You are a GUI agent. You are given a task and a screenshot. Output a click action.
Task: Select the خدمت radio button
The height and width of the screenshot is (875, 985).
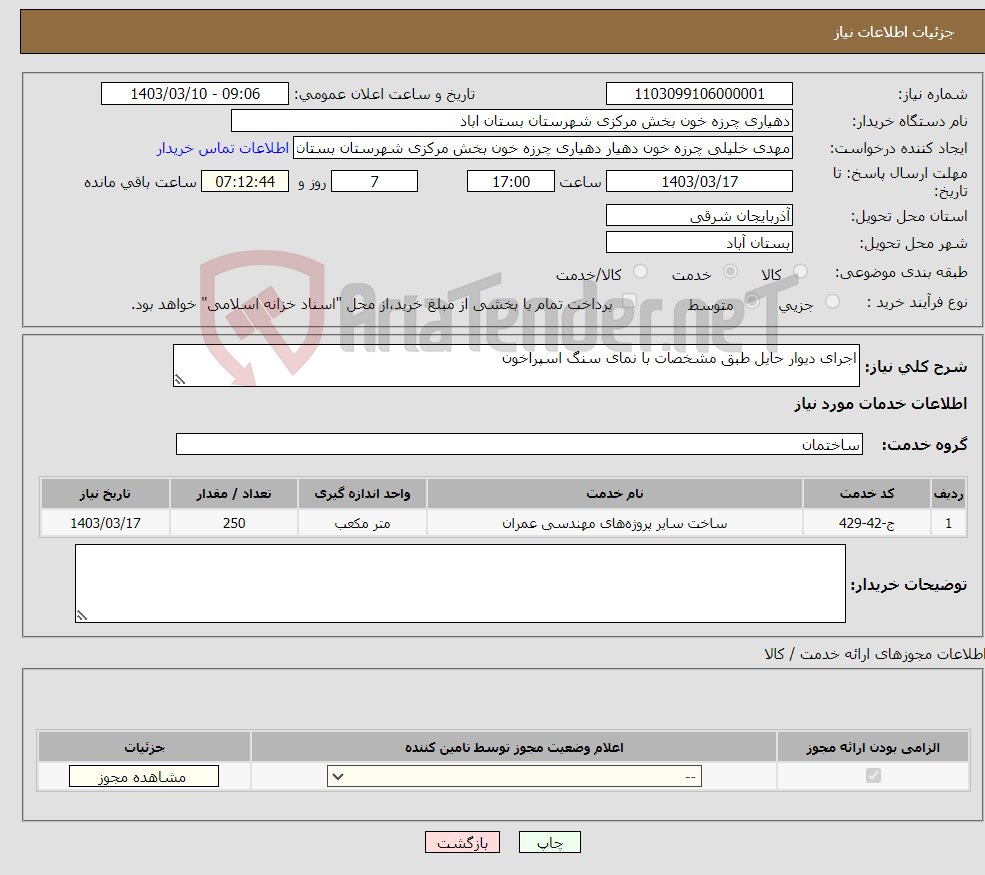tap(730, 271)
